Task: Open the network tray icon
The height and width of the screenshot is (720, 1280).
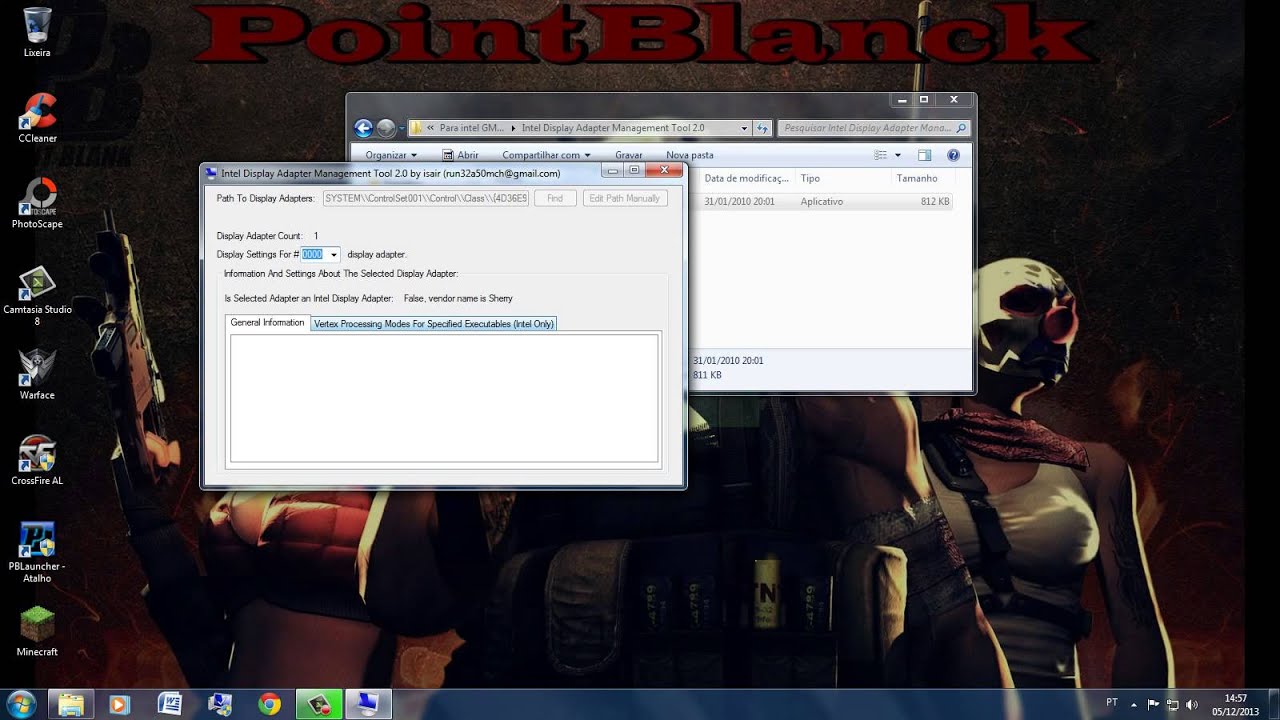Action: [x=1173, y=704]
